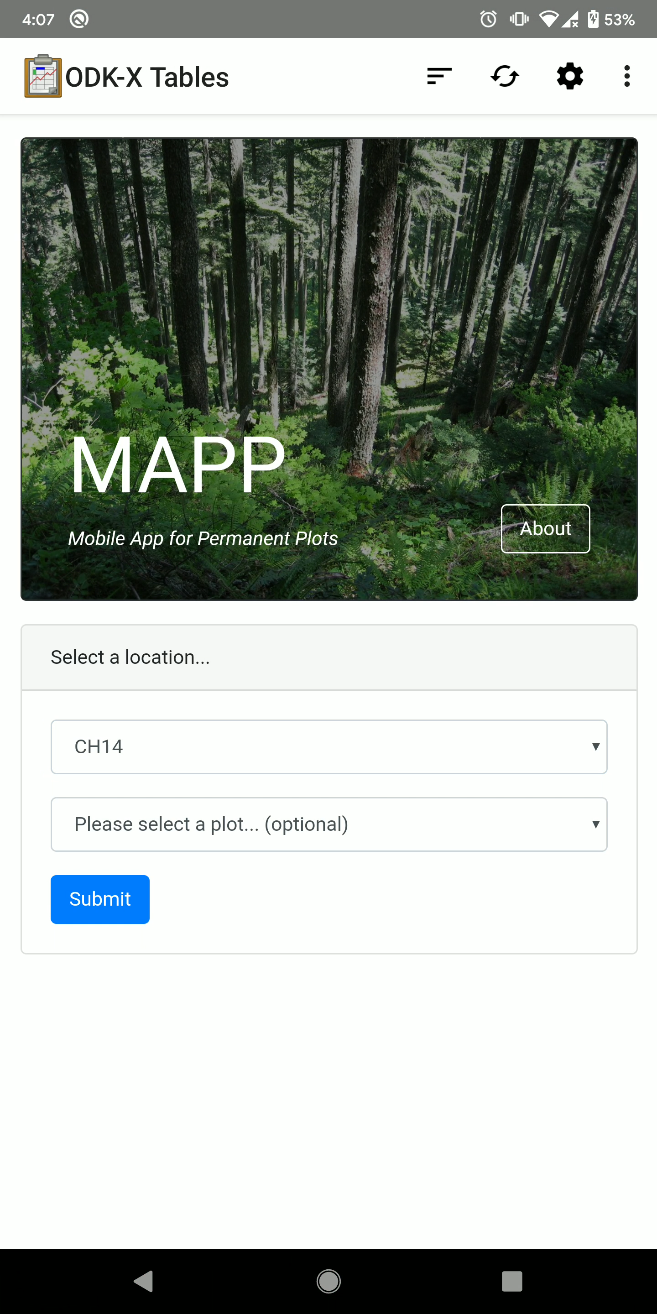Click the About button on banner
Screen dimensions: 657x1314
pyautogui.click(x=545, y=529)
